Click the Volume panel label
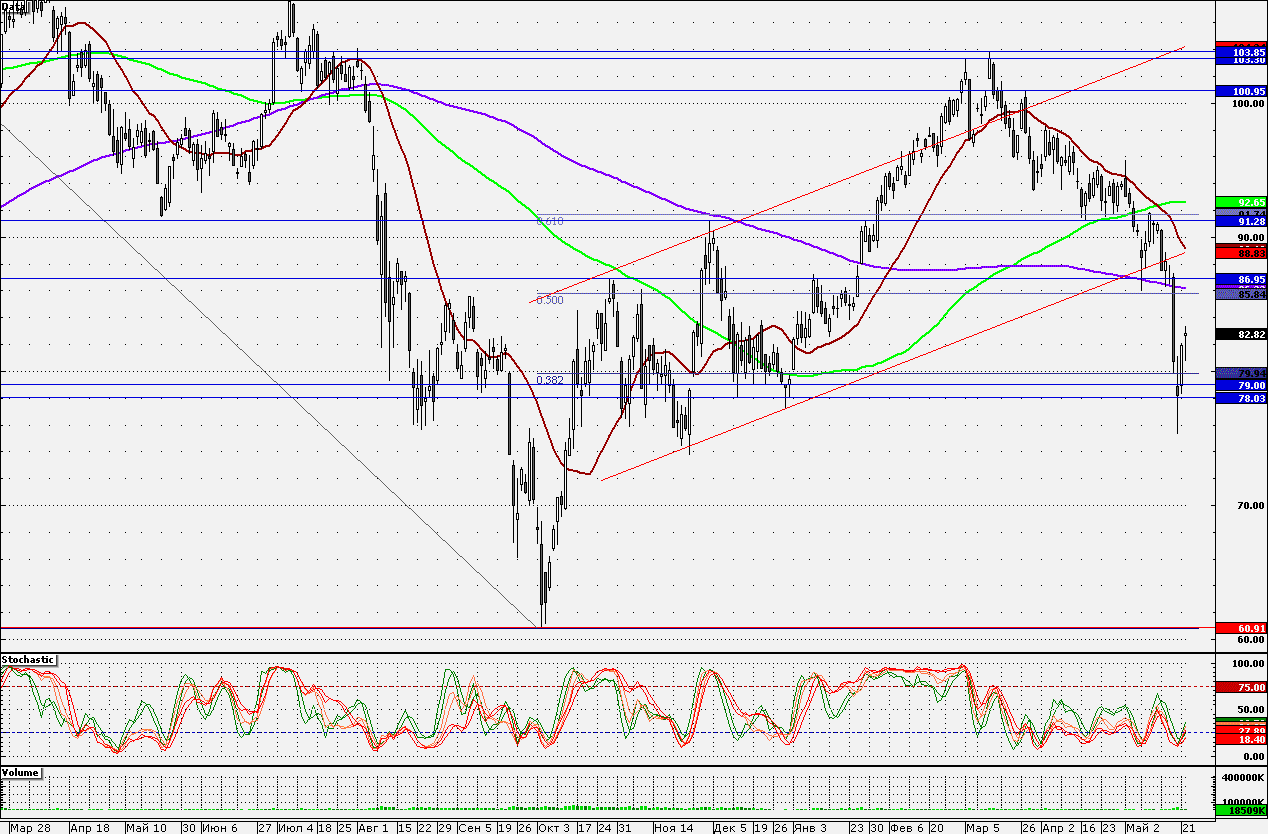 21,773
